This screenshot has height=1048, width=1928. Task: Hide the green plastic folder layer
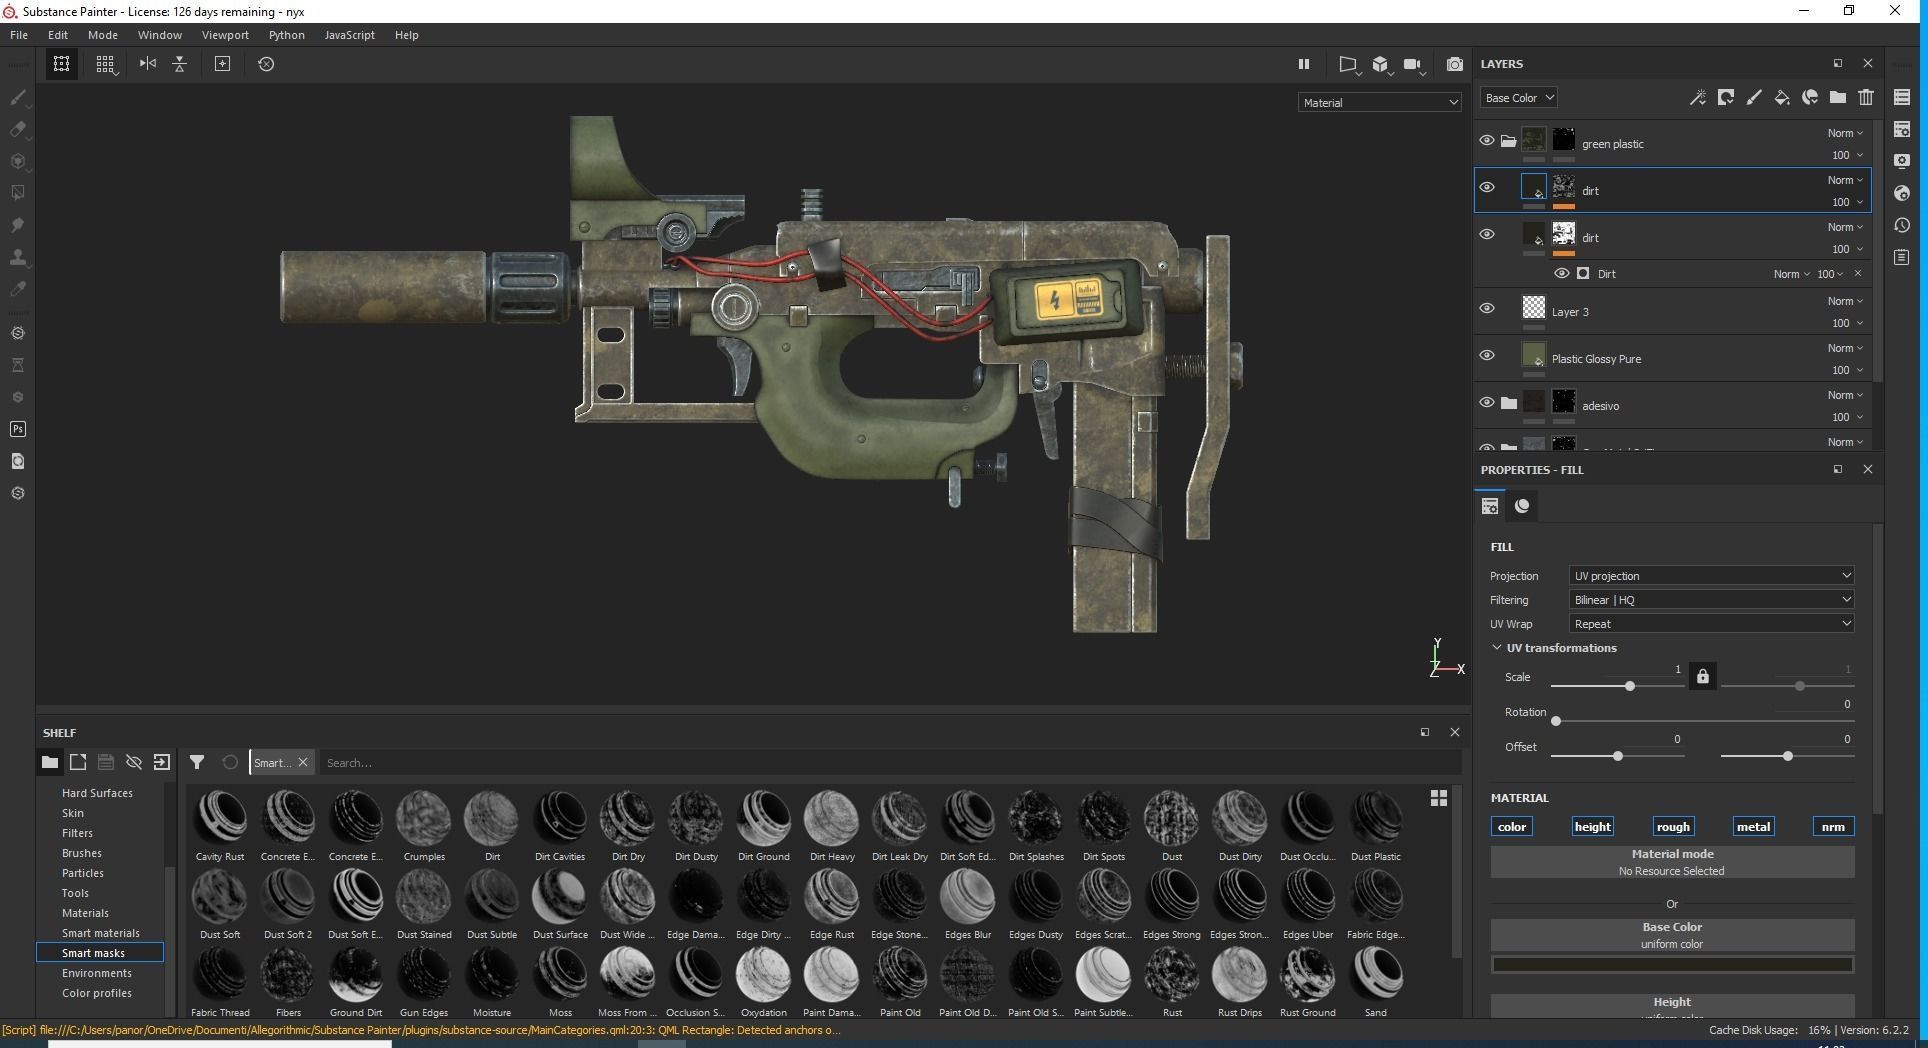click(1487, 140)
